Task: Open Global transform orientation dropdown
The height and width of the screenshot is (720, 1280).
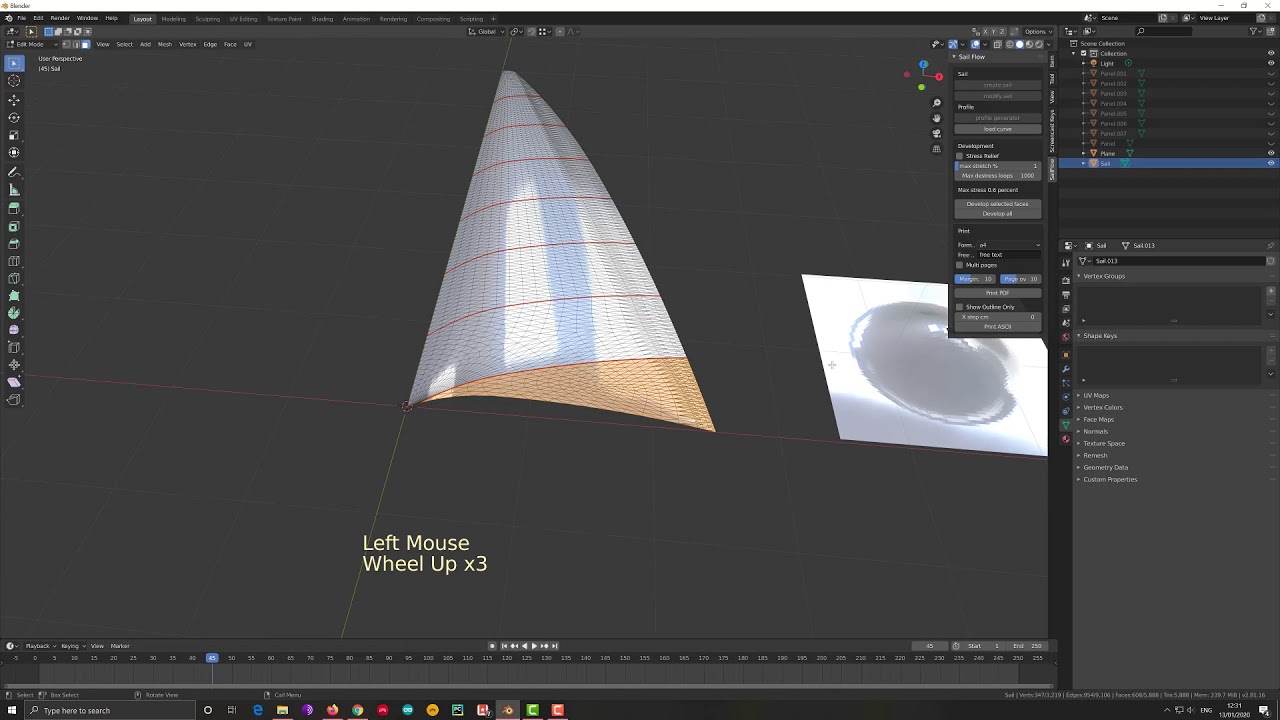Action: click(x=486, y=32)
